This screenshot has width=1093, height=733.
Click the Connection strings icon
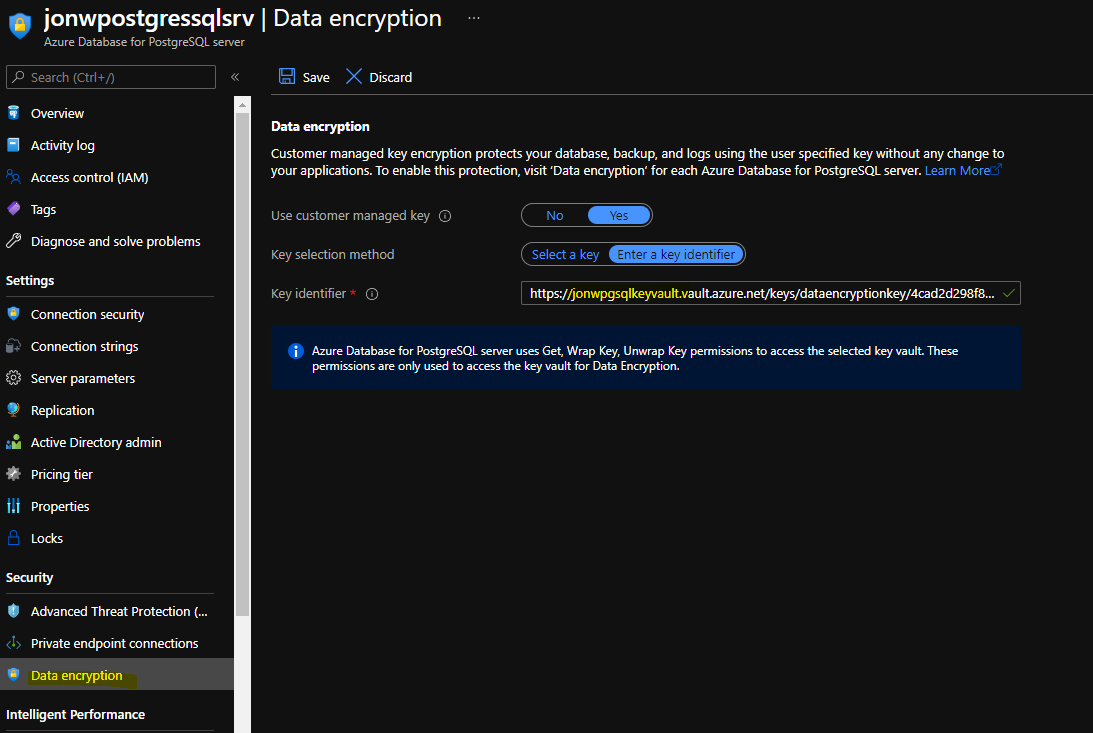(x=13, y=346)
